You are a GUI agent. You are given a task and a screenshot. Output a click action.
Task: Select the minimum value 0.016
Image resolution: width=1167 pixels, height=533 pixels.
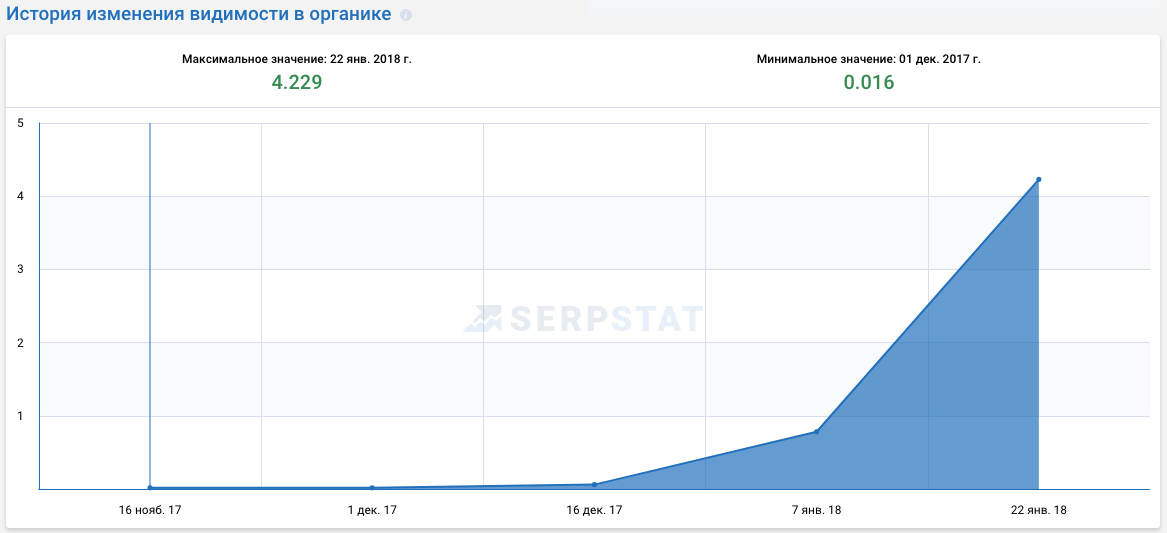(869, 83)
